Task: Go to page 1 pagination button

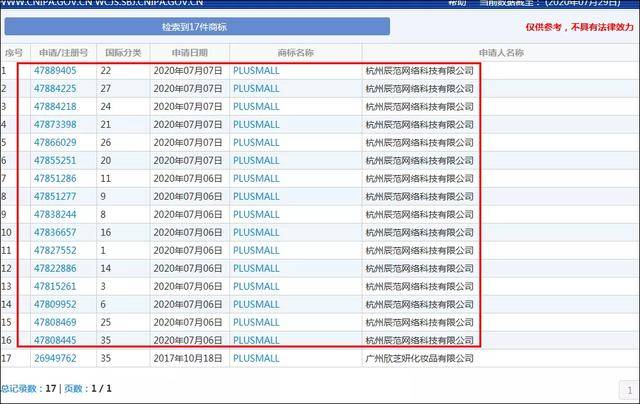Action: (629, 390)
